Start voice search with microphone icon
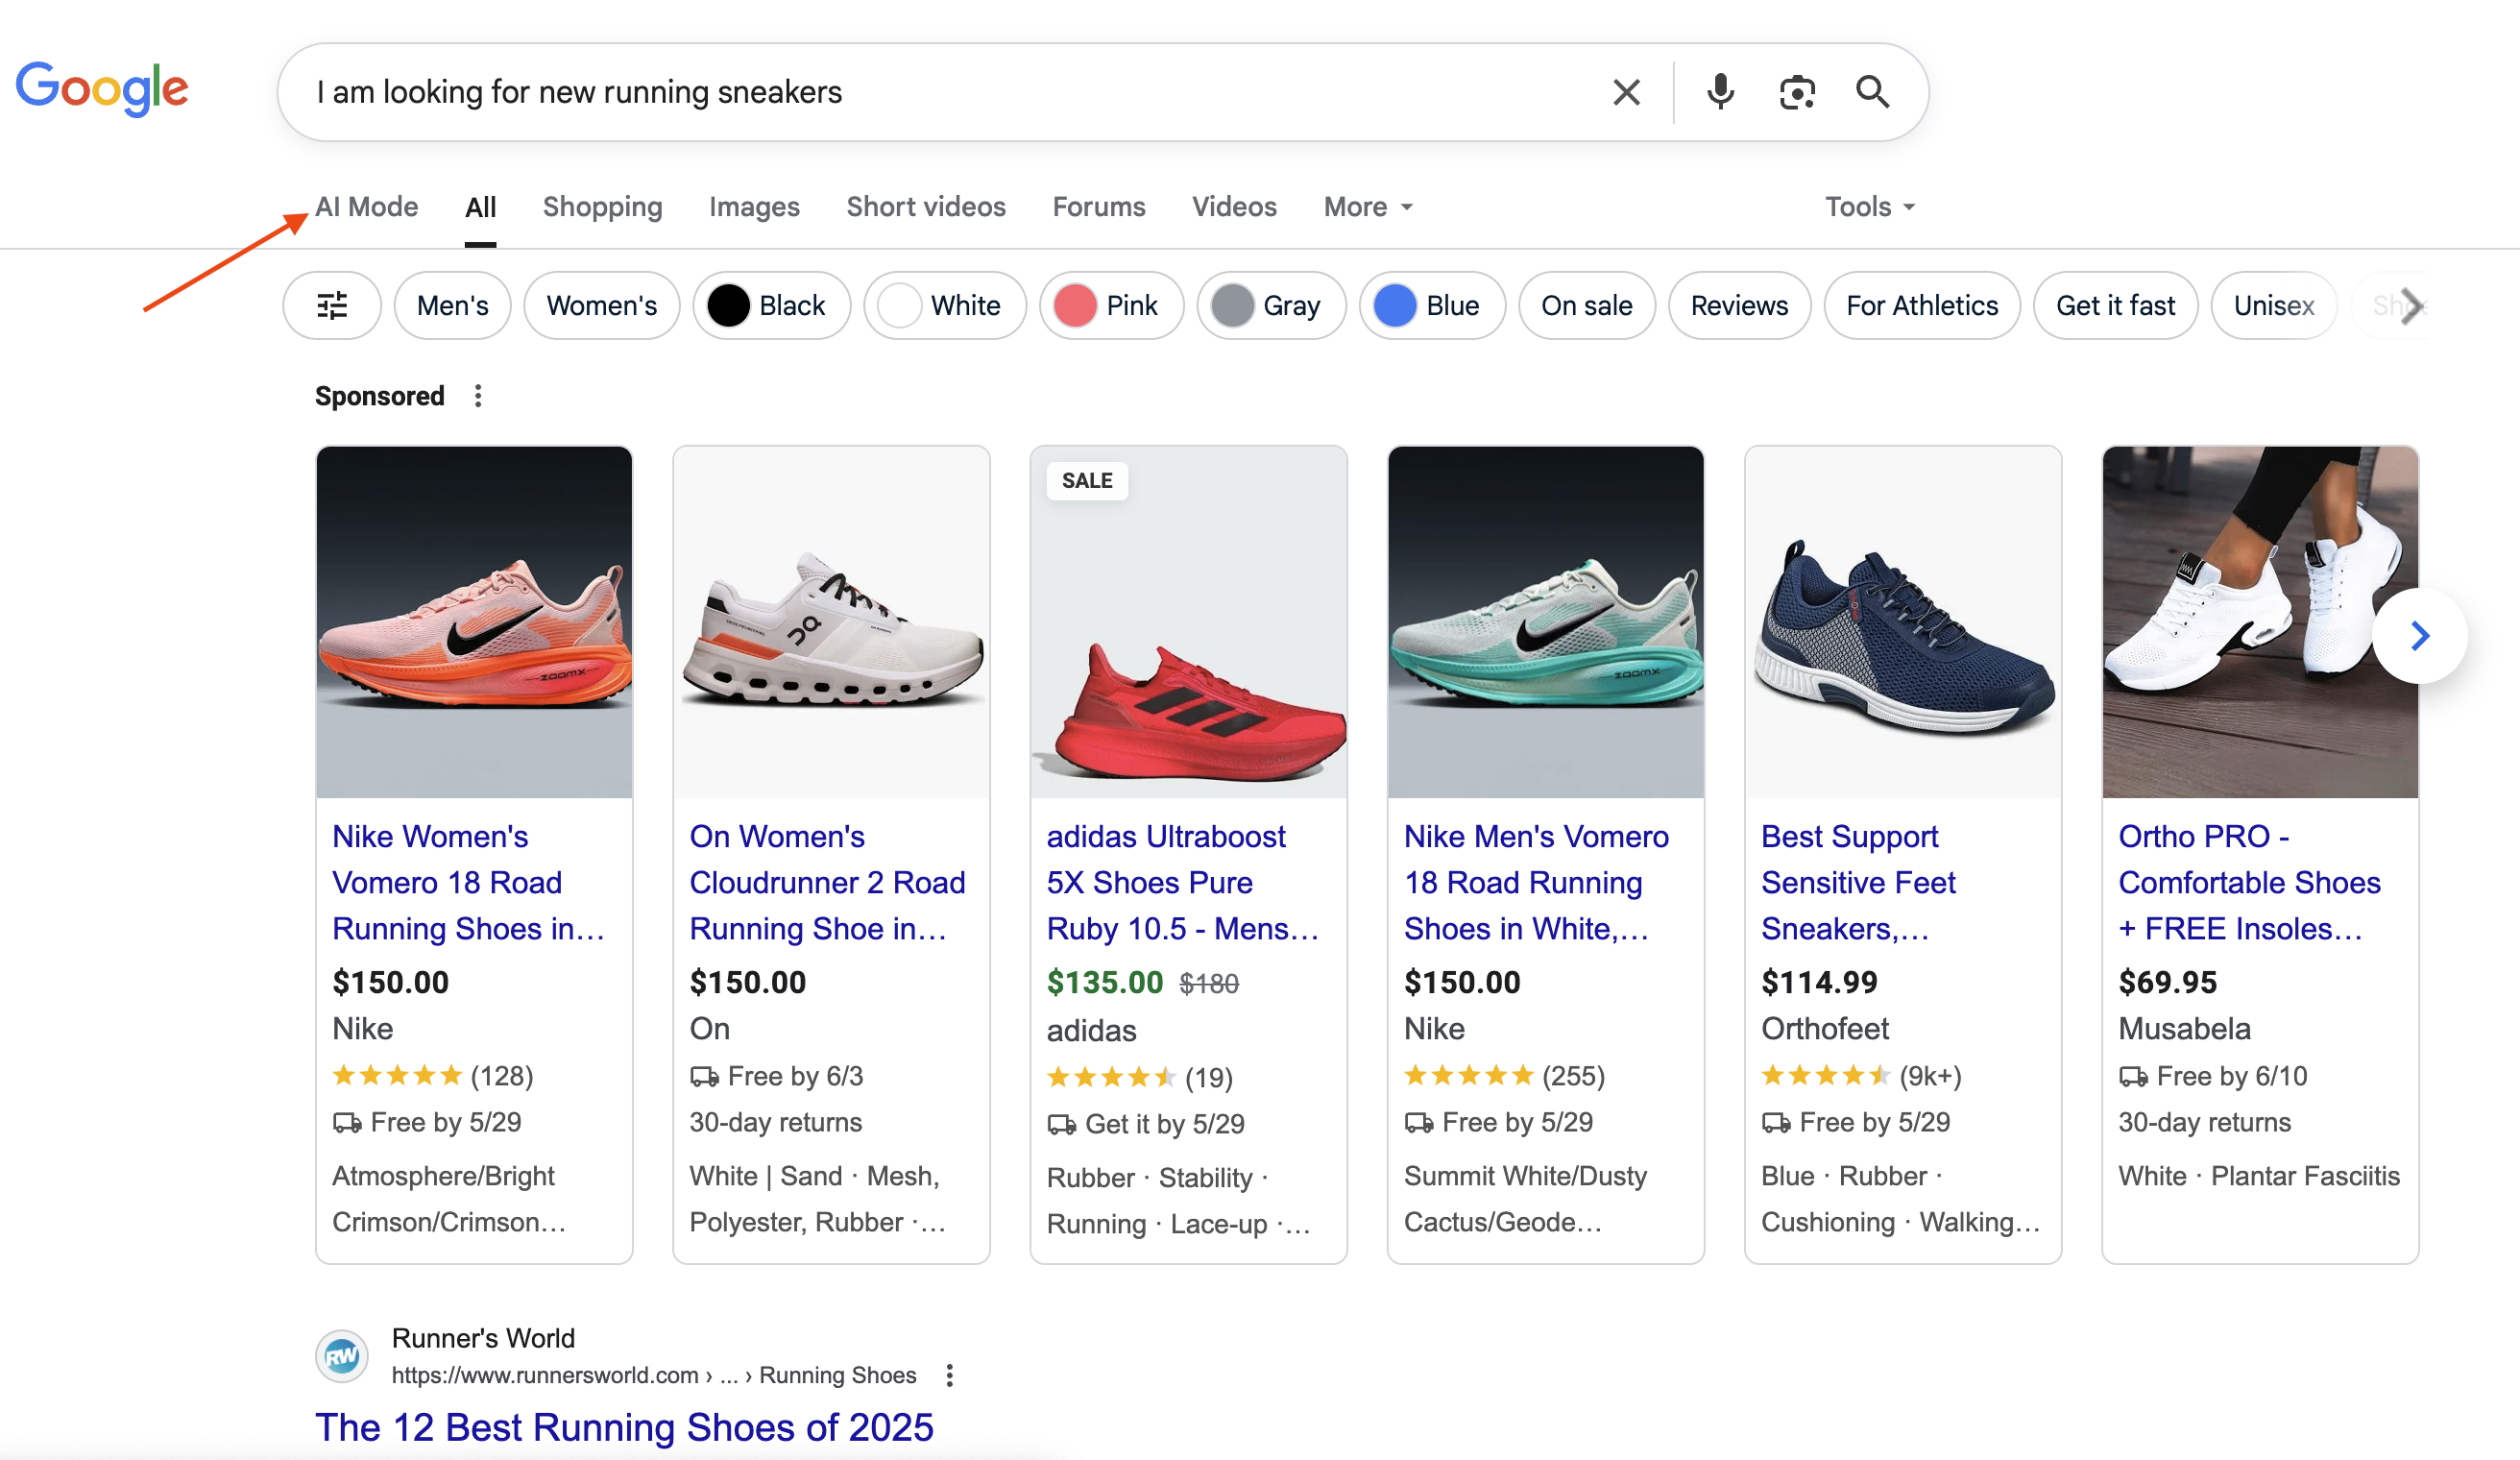This screenshot has height=1460, width=2520. [x=1720, y=92]
